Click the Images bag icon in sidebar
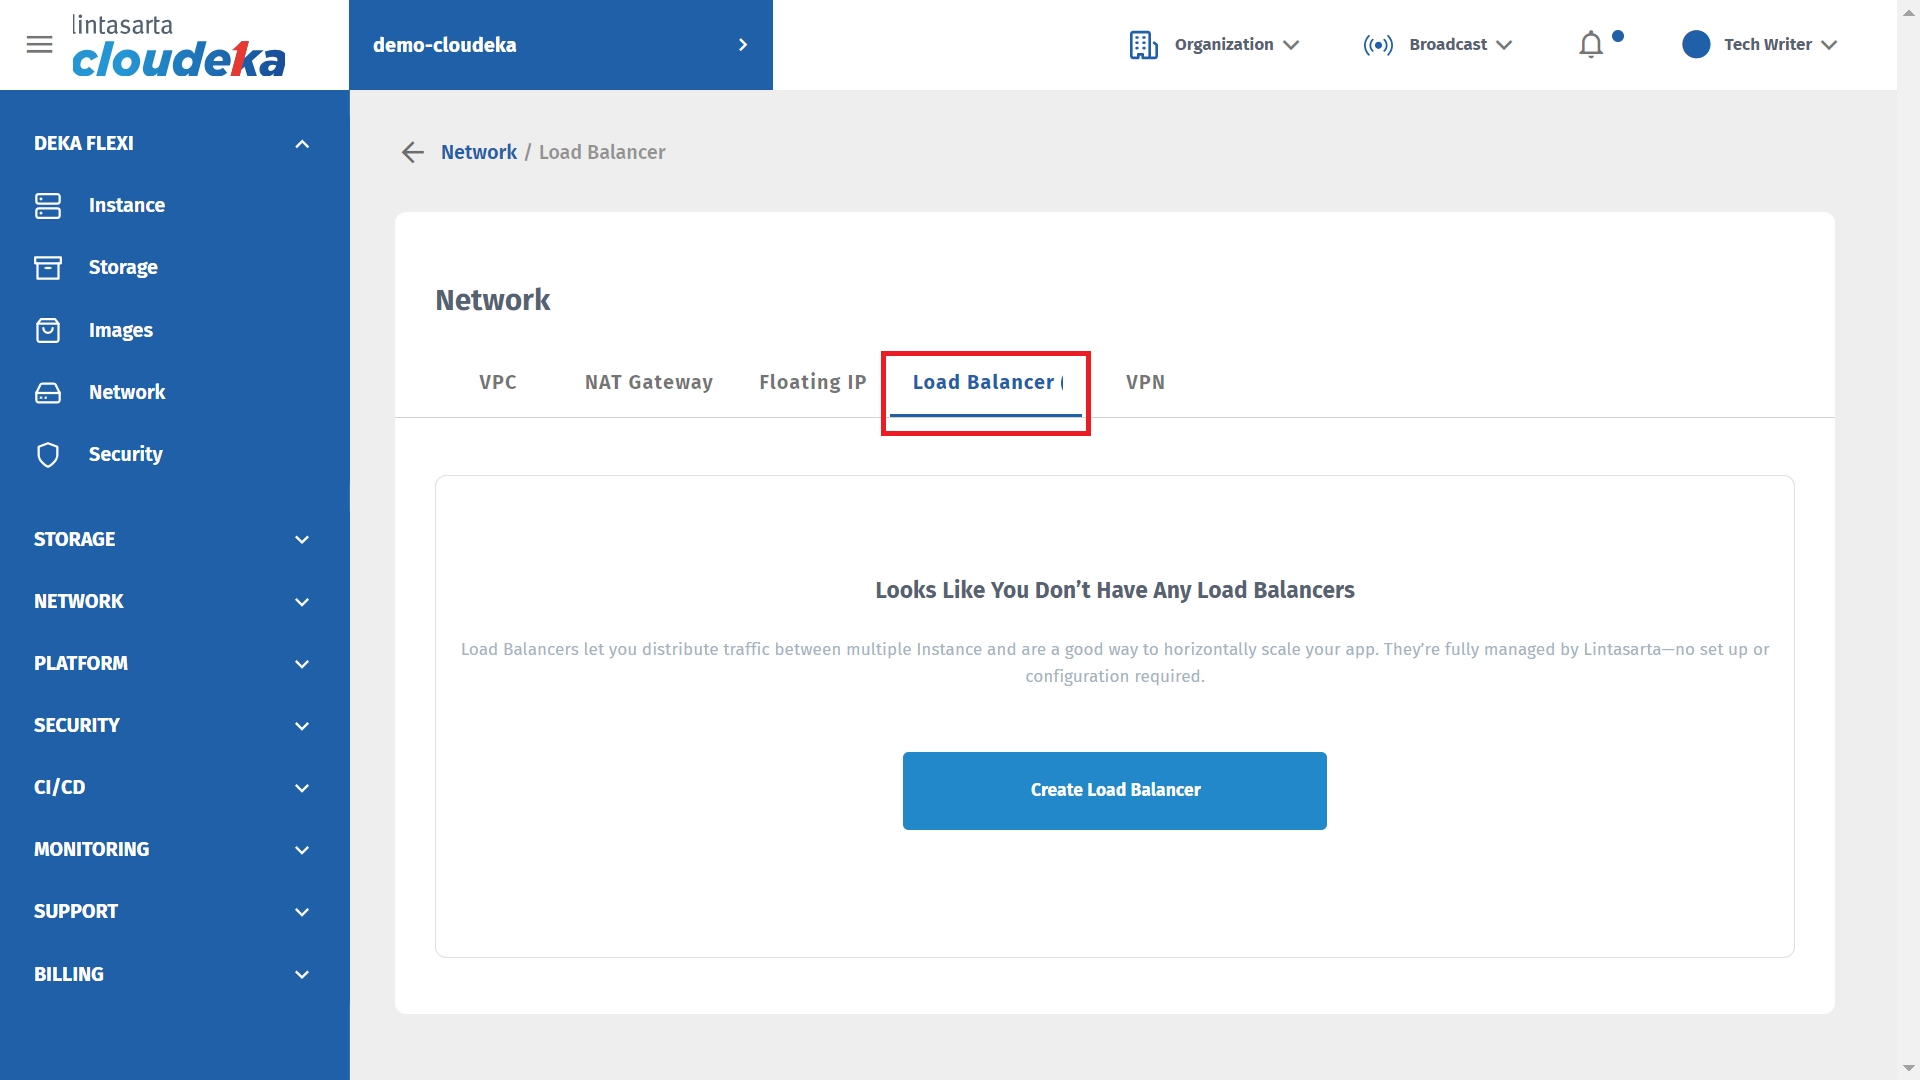1920x1080 pixels. tap(48, 331)
